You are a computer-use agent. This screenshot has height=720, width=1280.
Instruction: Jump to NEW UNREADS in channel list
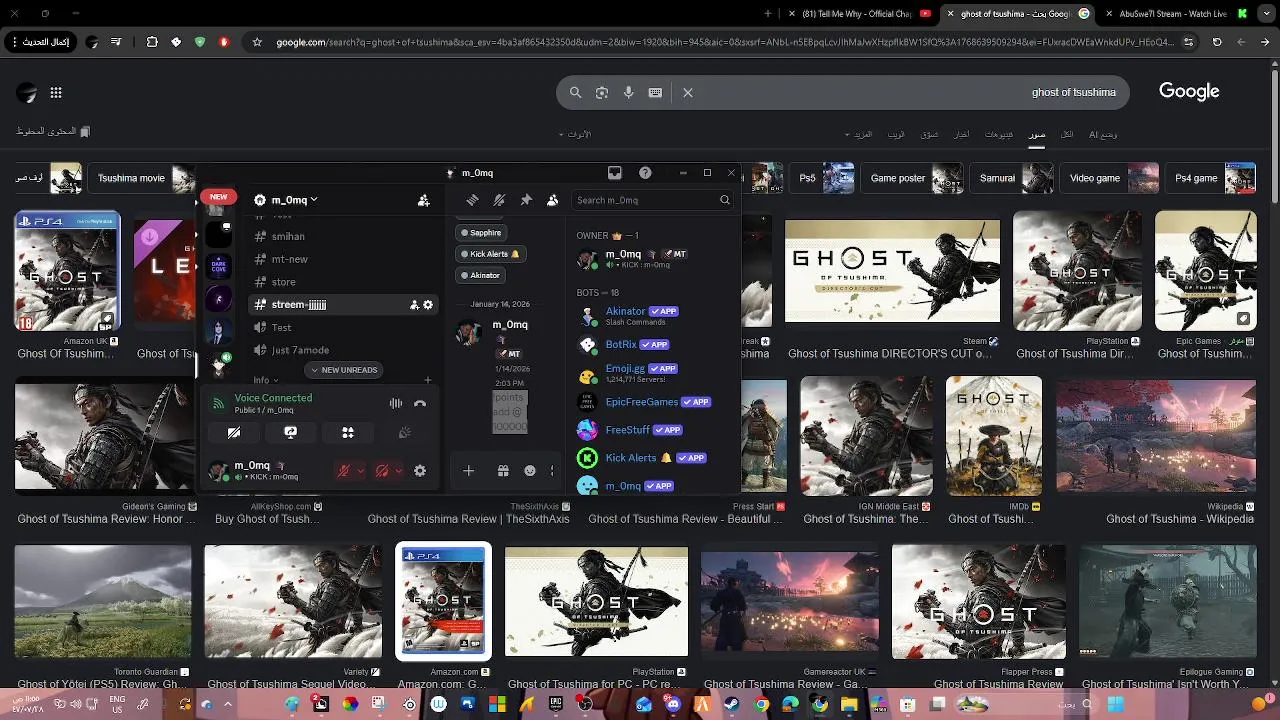(x=344, y=370)
